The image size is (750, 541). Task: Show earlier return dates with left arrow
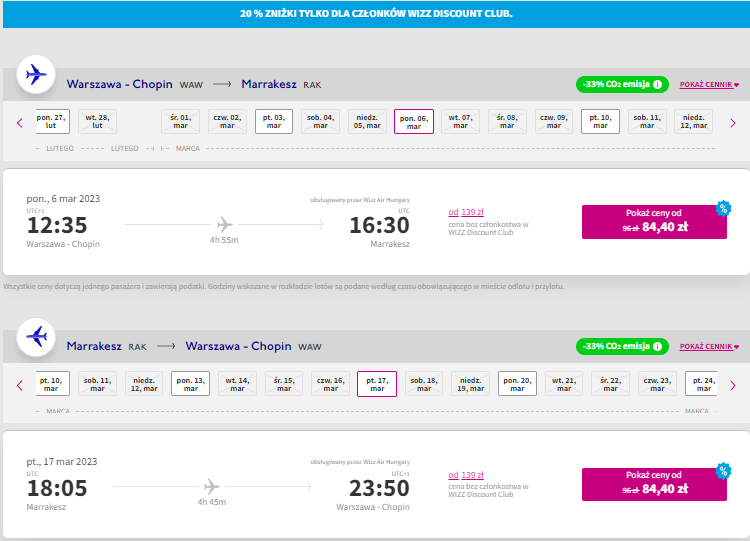[20, 385]
